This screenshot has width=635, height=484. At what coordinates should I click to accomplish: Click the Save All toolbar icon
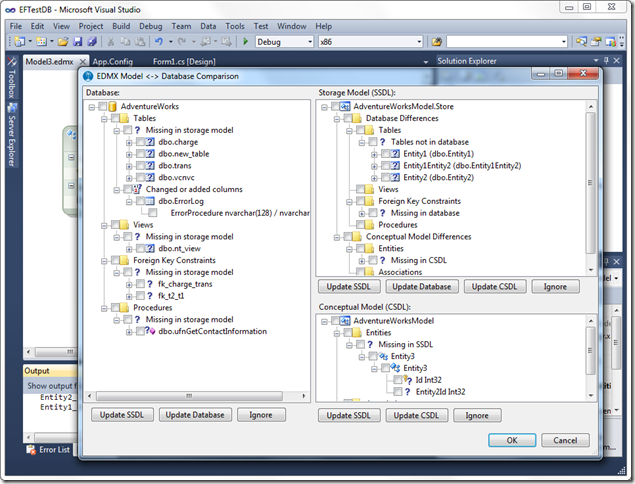(x=92, y=41)
